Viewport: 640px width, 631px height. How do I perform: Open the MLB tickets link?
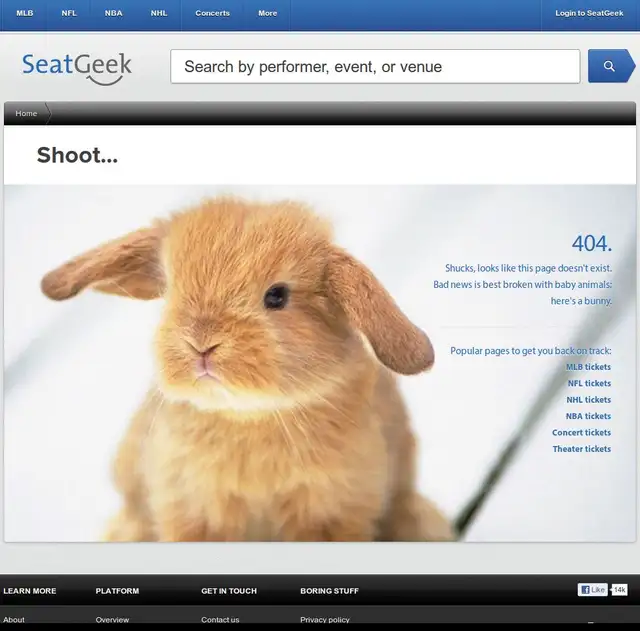588,367
